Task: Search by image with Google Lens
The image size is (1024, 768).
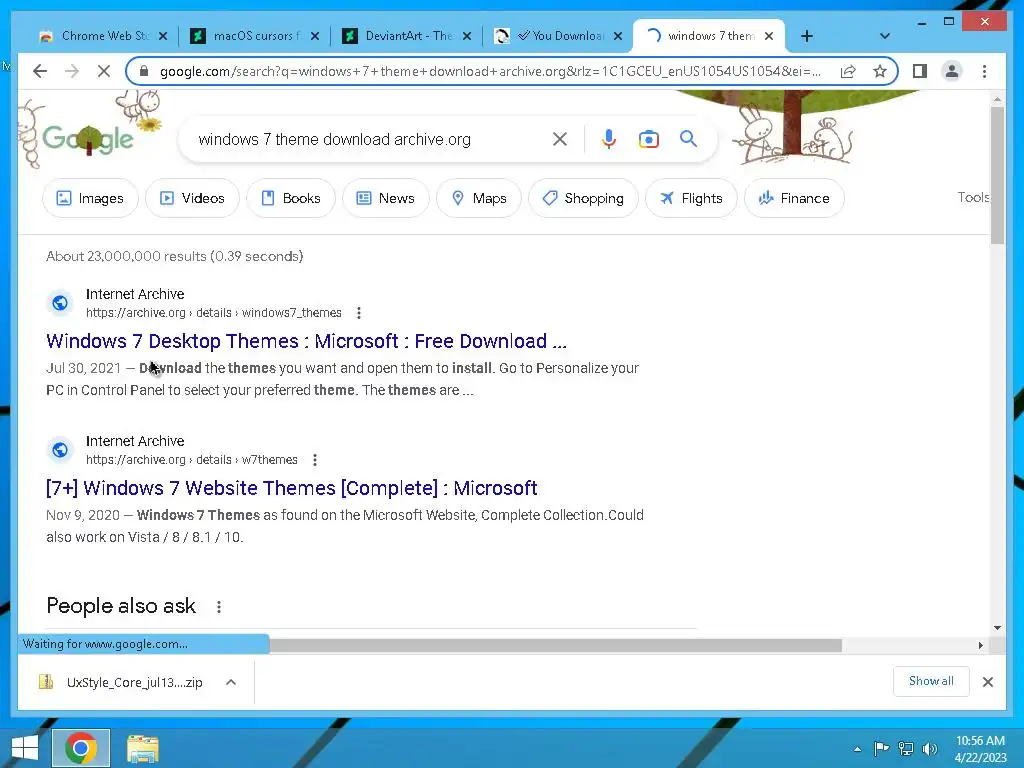Action: 648,139
